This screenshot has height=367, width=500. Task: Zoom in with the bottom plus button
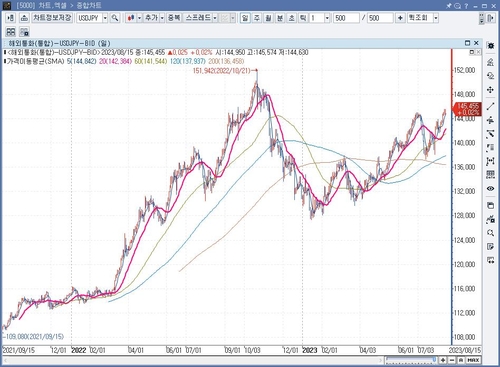(x=443, y=360)
